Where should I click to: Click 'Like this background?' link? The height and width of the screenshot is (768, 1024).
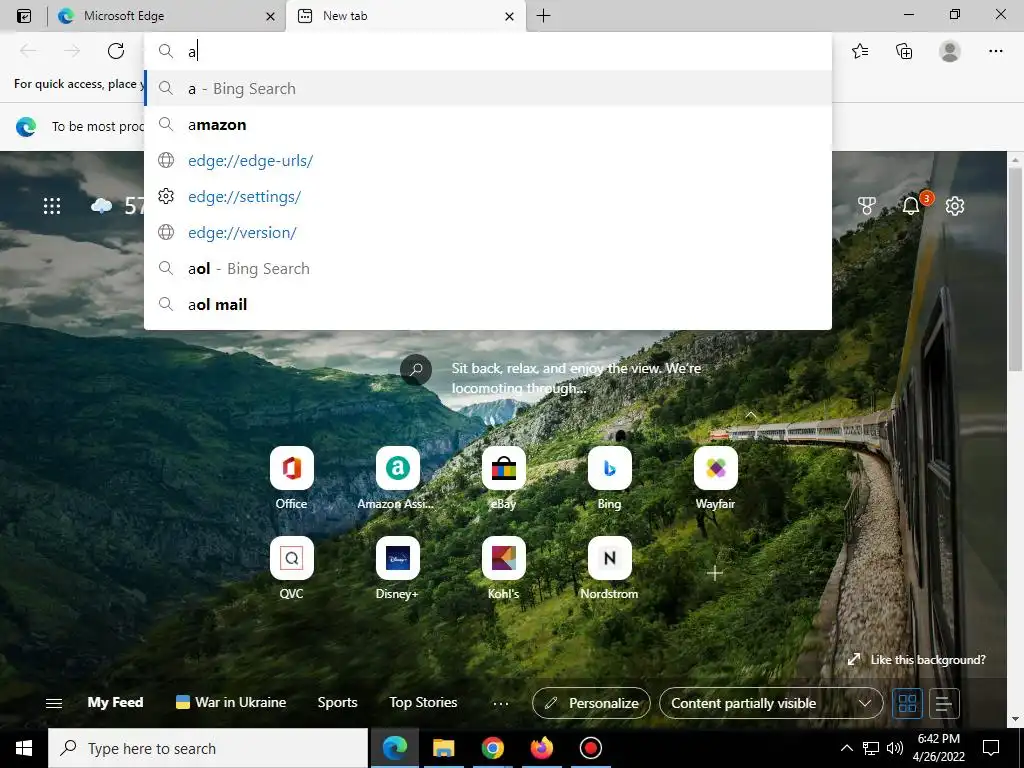click(916, 660)
